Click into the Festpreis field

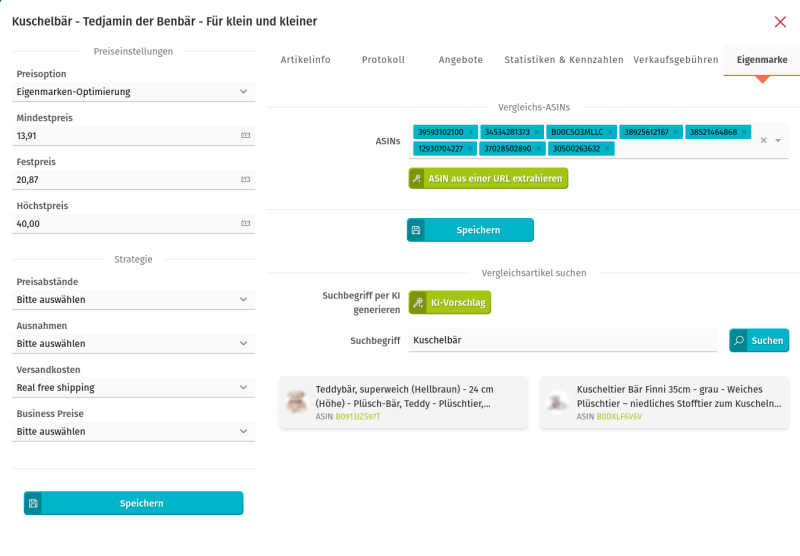click(x=133, y=180)
